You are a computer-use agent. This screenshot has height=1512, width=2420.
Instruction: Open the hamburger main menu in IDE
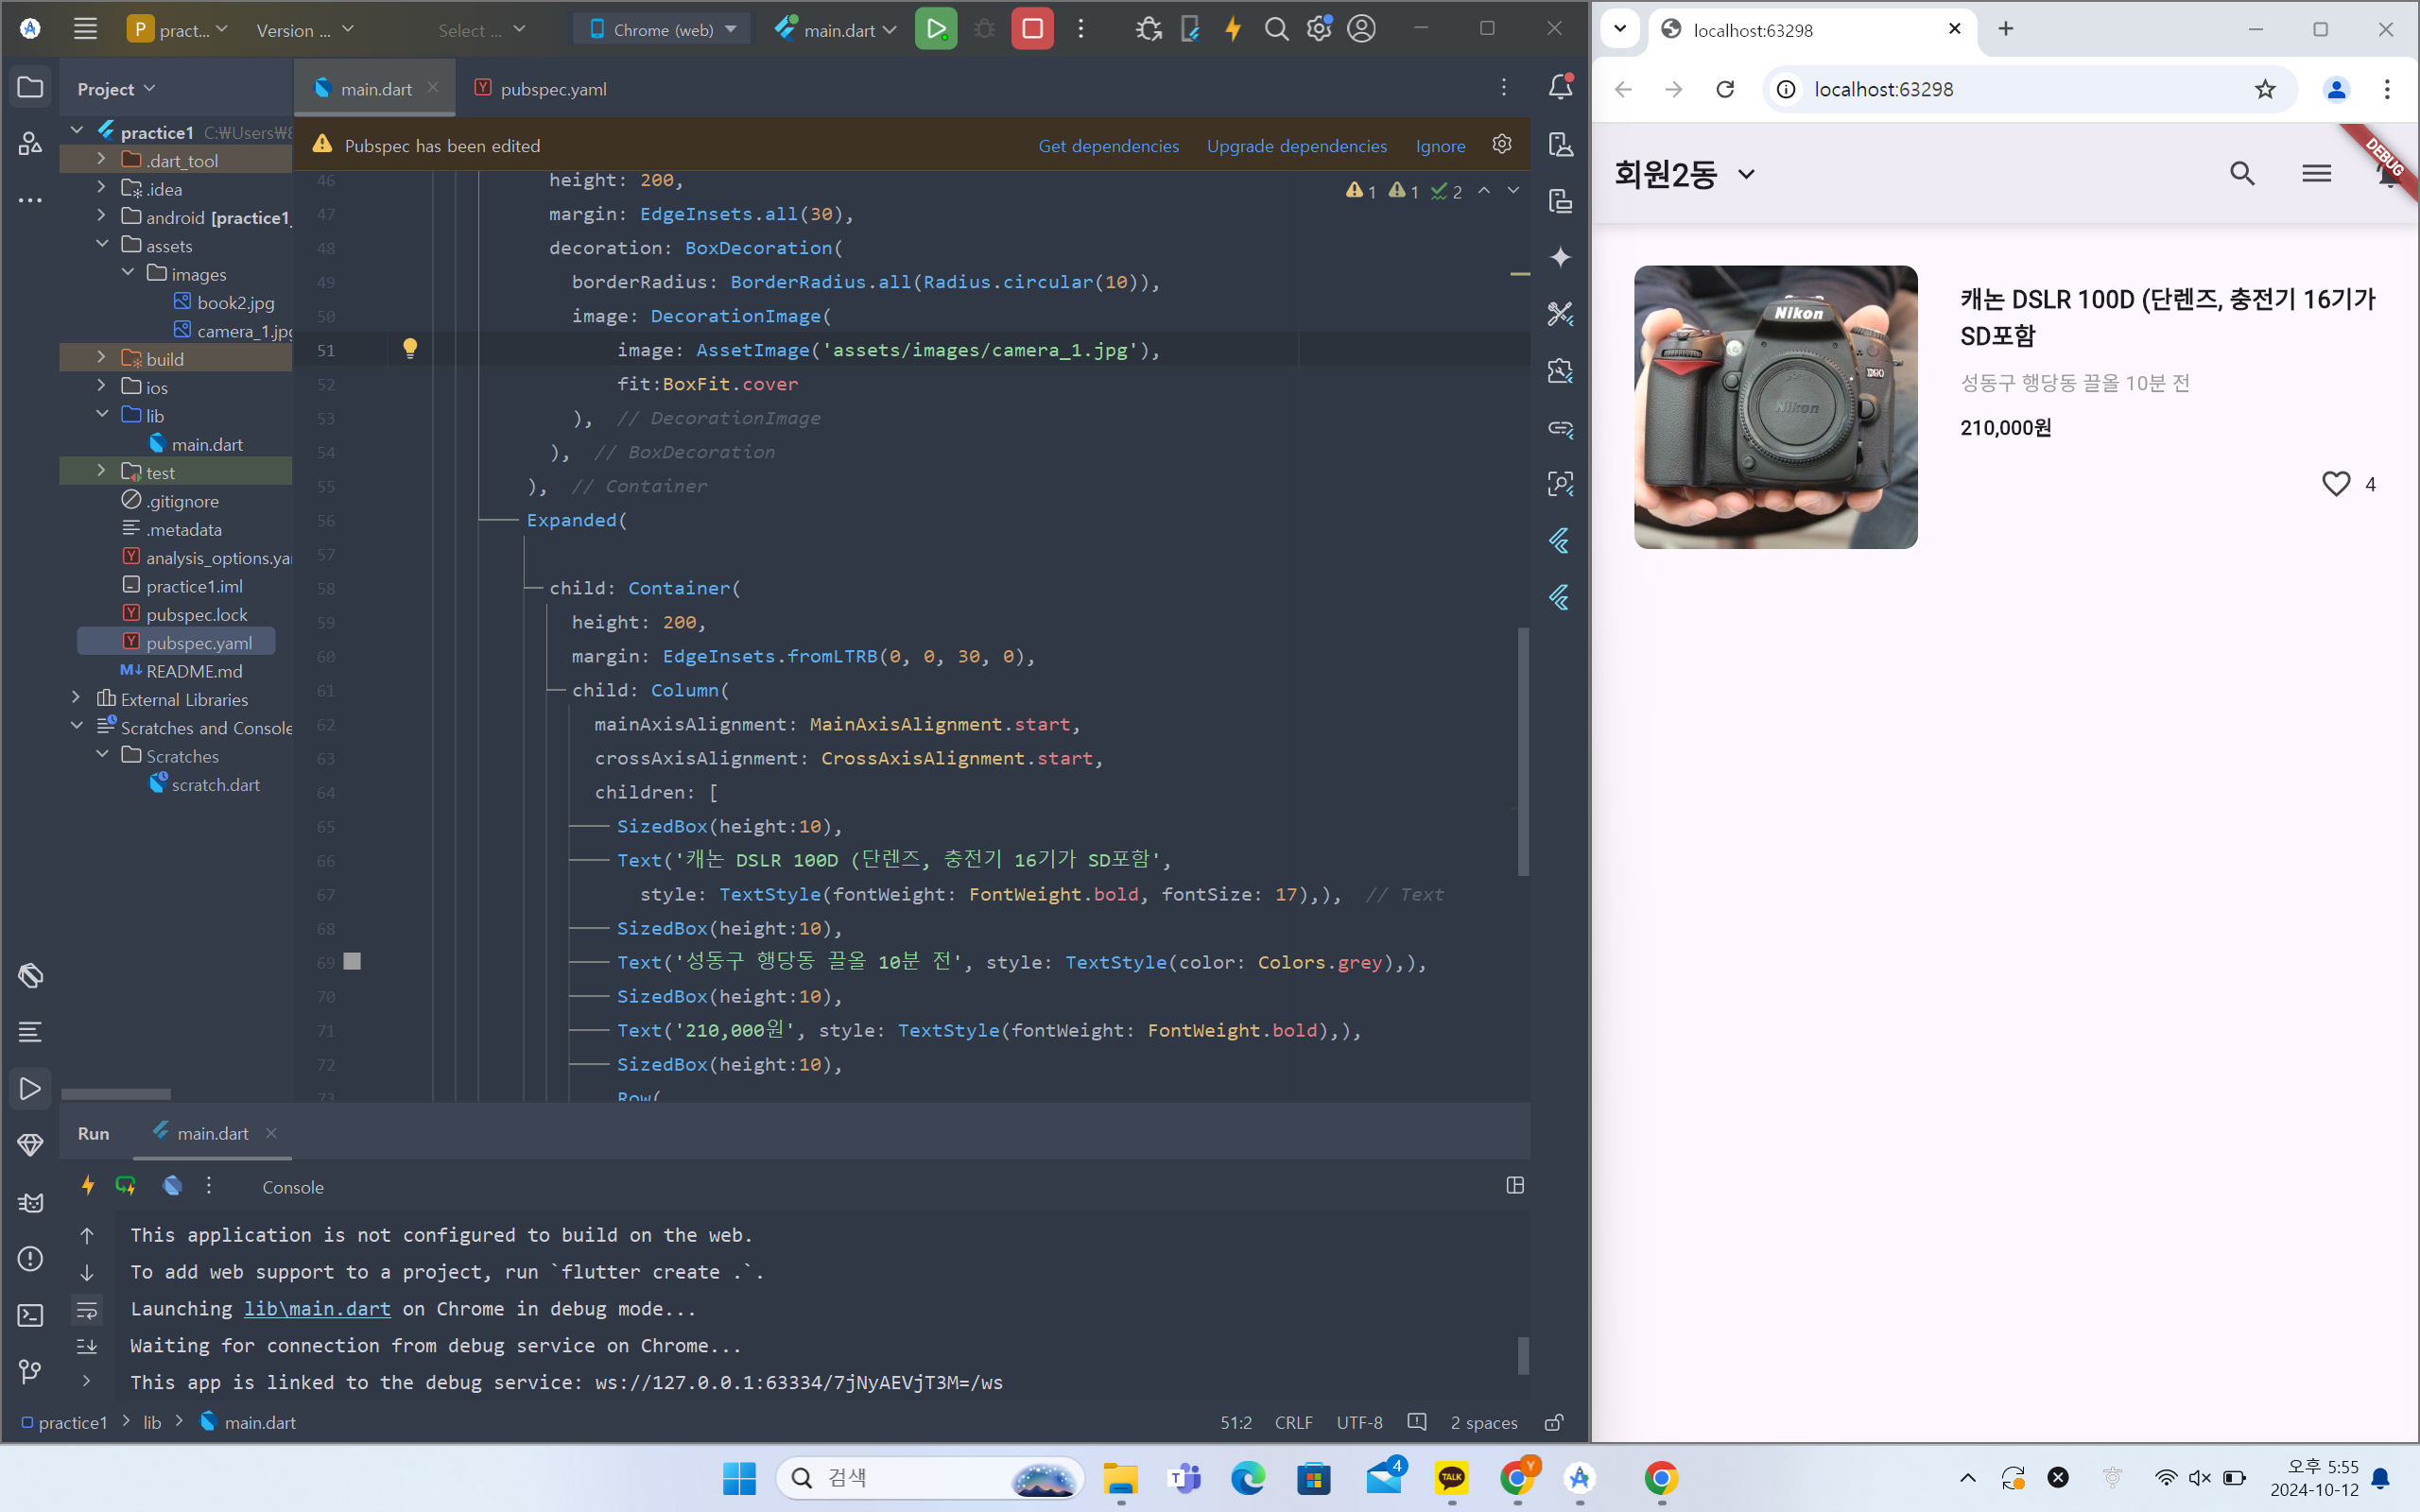tap(85, 29)
